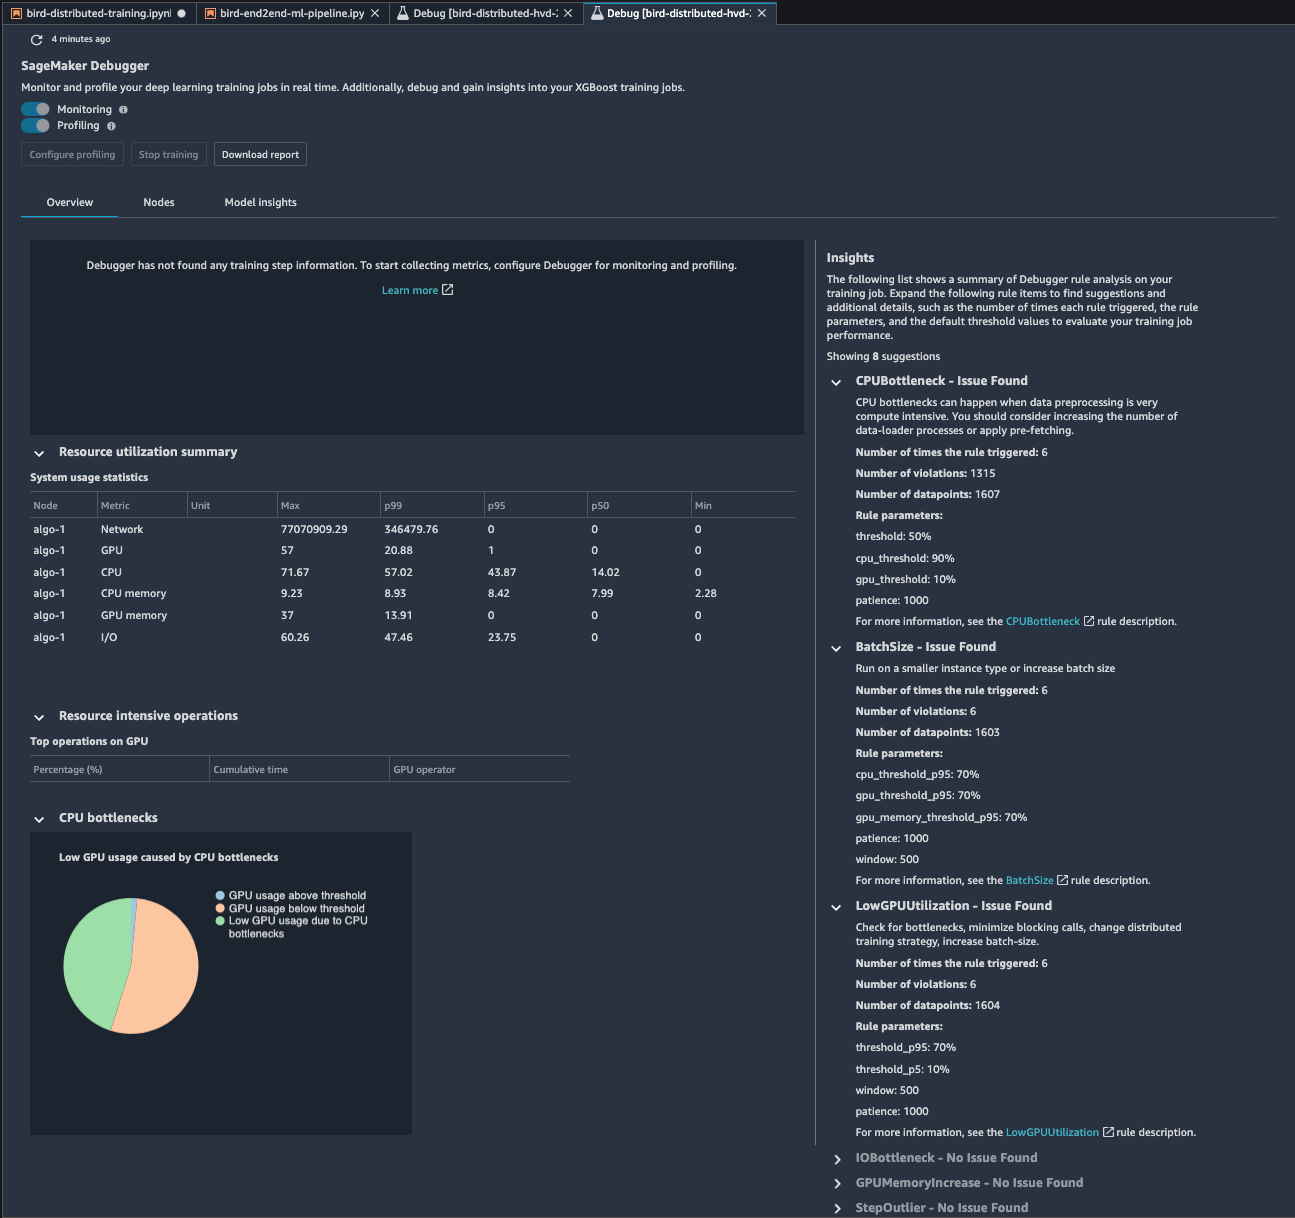Screen dimensions: 1295x1218
Task: Open the Learn more link
Action: tap(410, 290)
